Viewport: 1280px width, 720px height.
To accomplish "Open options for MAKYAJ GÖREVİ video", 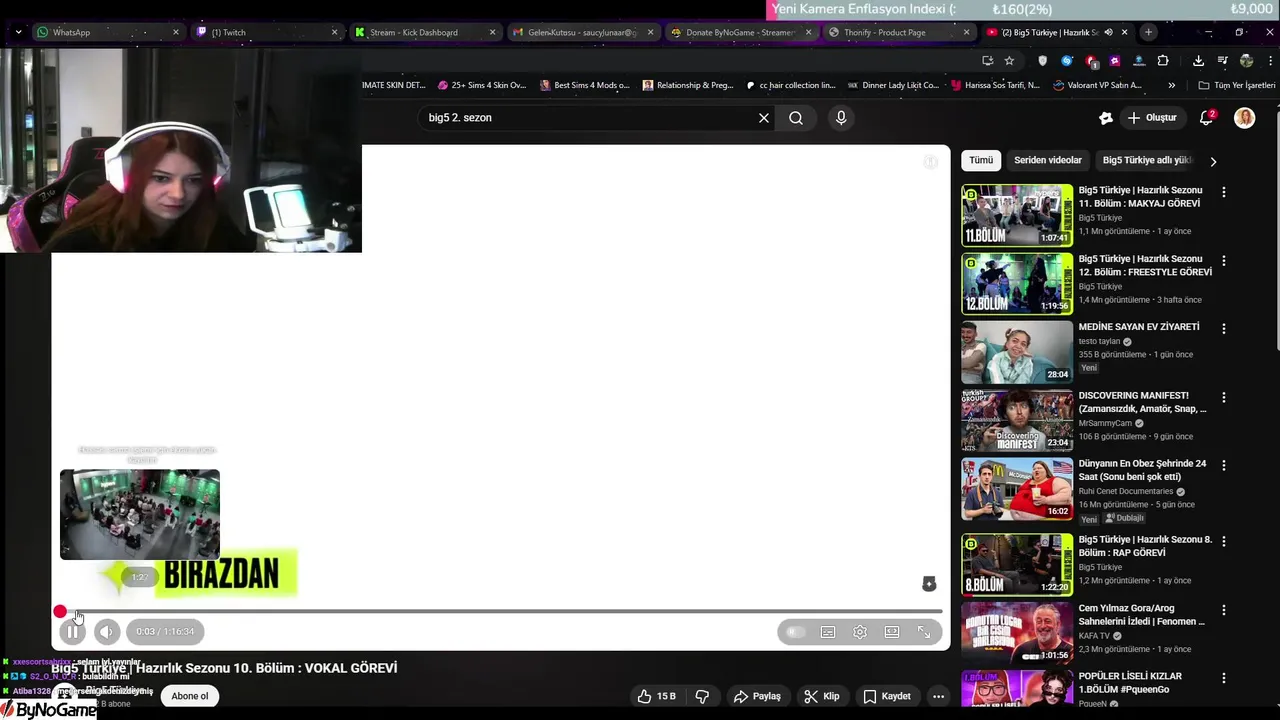I will click(x=1223, y=192).
